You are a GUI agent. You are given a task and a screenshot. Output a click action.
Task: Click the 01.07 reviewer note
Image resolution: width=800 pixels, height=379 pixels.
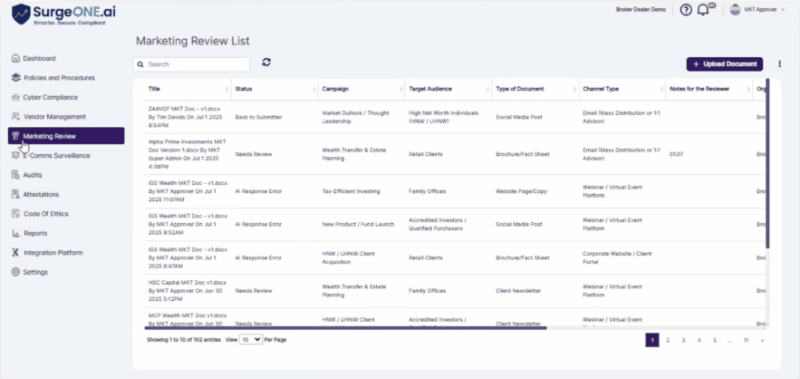coord(676,154)
